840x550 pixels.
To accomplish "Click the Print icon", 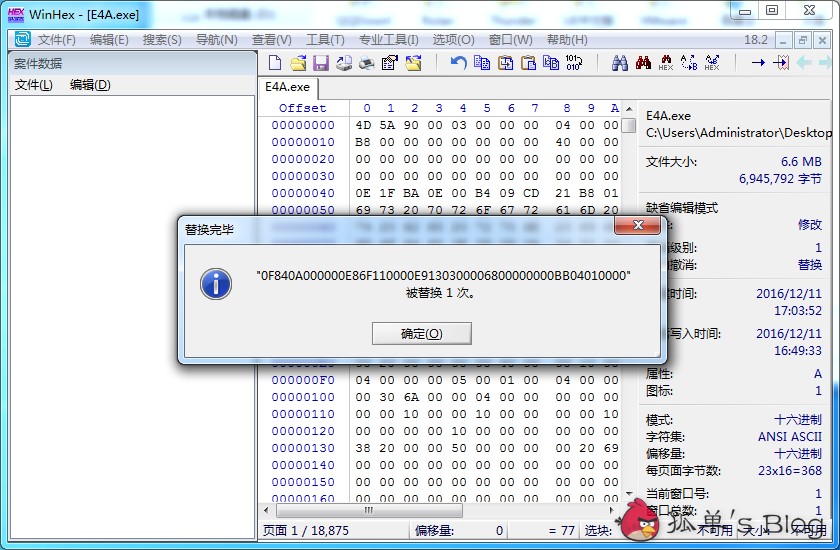I will pyautogui.click(x=366, y=63).
